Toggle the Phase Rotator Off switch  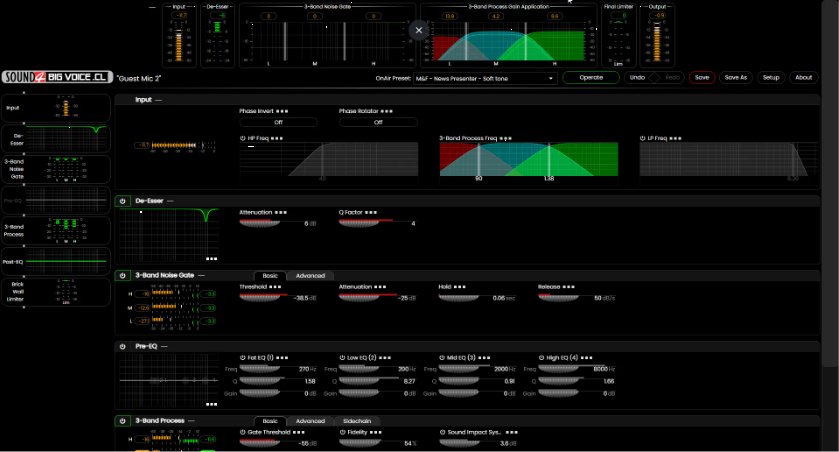click(x=378, y=122)
